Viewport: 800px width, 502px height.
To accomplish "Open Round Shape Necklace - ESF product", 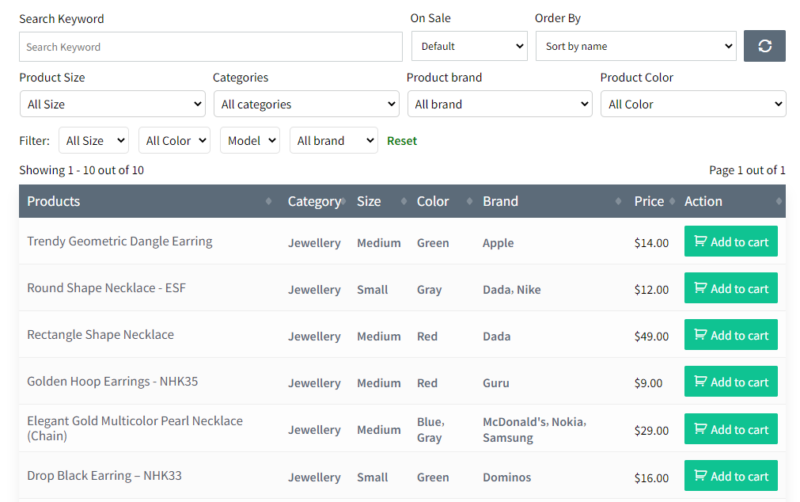I will pos(106,288).
